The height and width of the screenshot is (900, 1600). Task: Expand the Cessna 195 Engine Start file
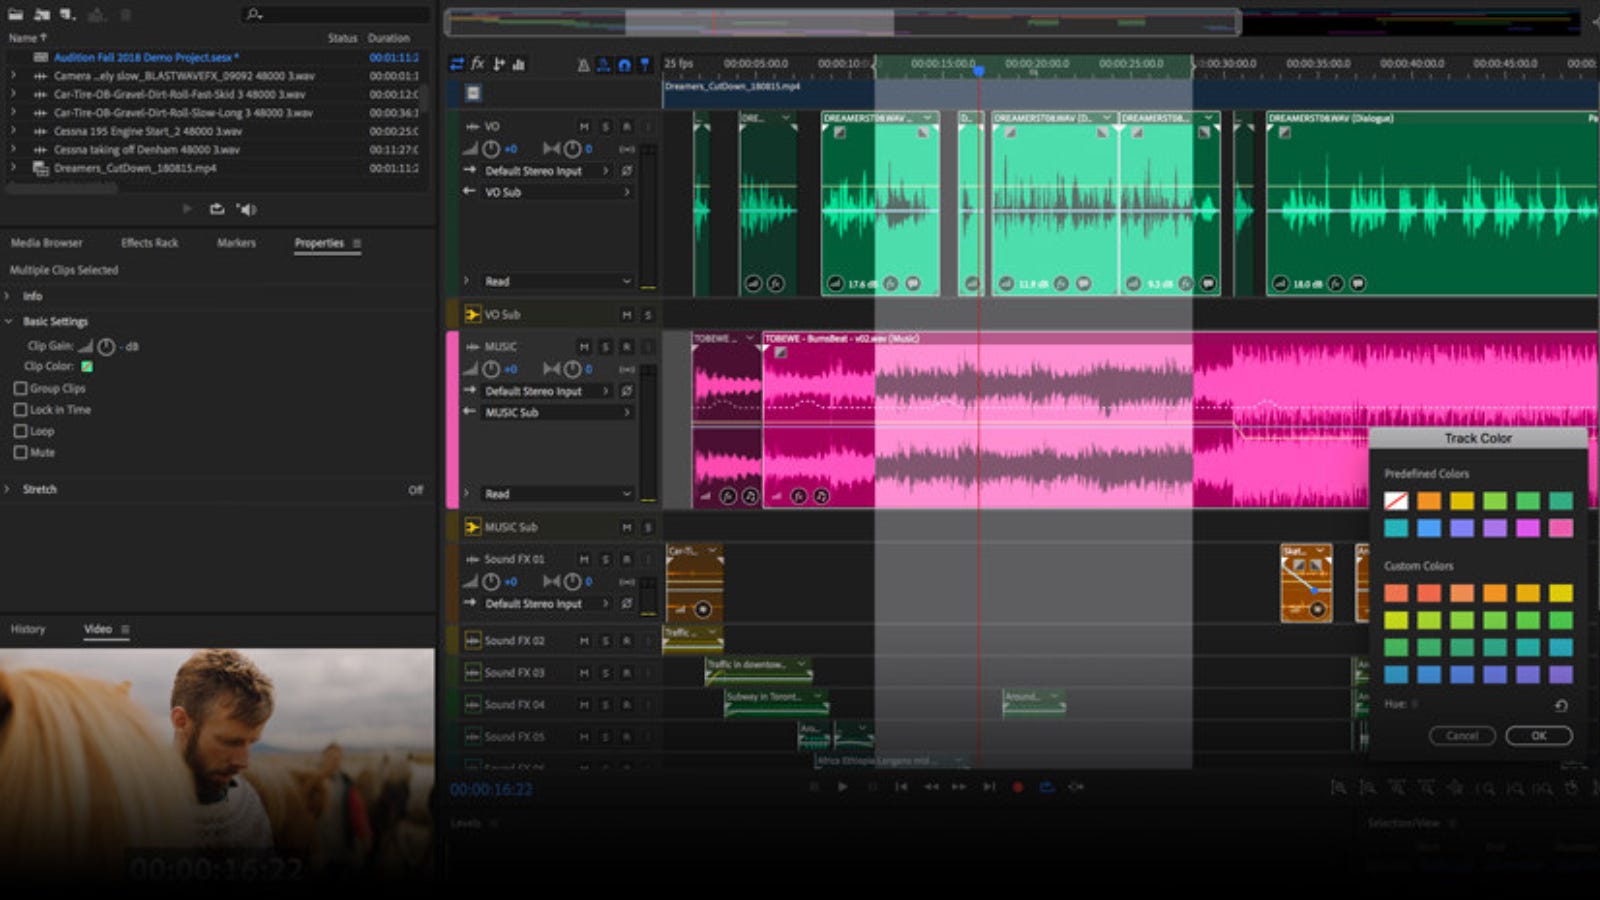[12, 131]
